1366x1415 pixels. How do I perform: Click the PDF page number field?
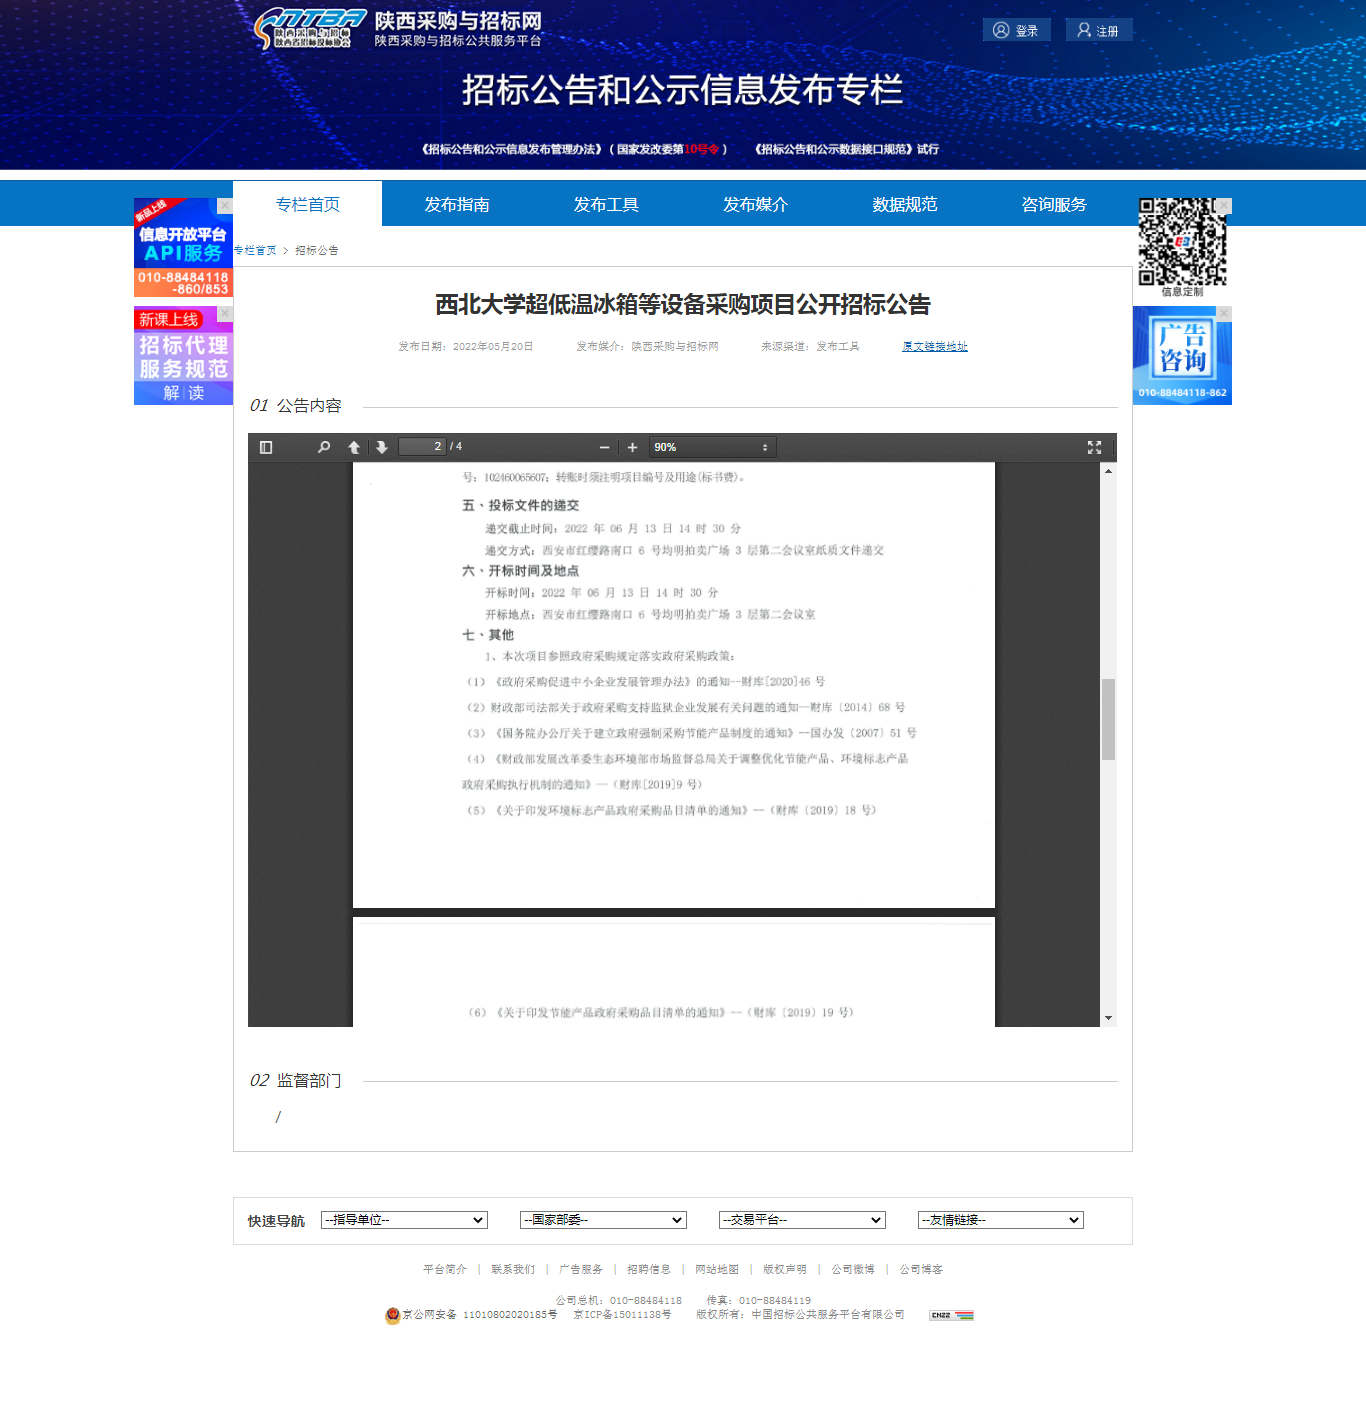pos(422,447)
